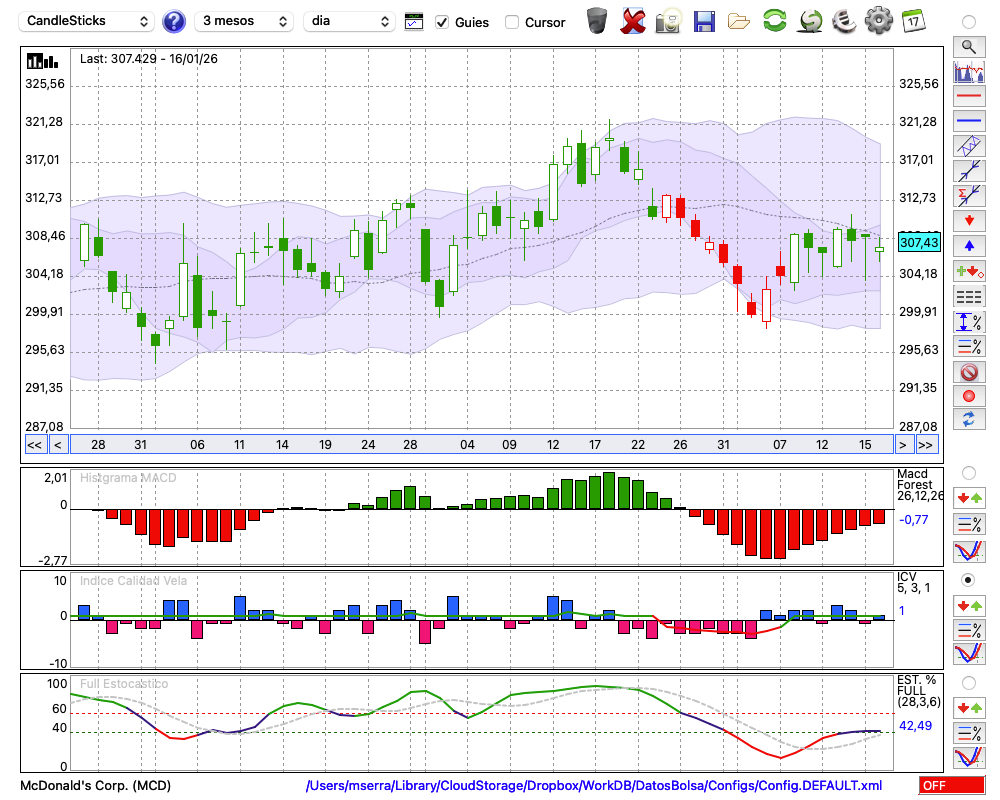This screenshot has height=800, width=1000.
Task: Click the ICV panel percent lines button
Action: tap(969, 630)
